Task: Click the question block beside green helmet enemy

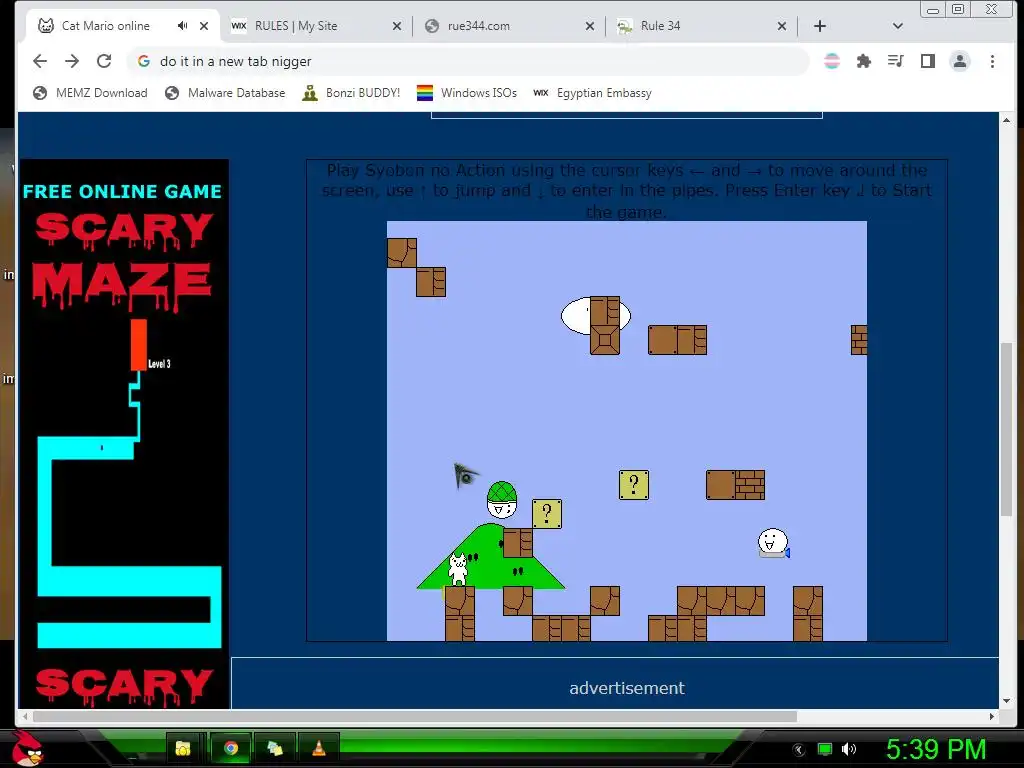Action: pyautogui.click(x=547, y=514)
